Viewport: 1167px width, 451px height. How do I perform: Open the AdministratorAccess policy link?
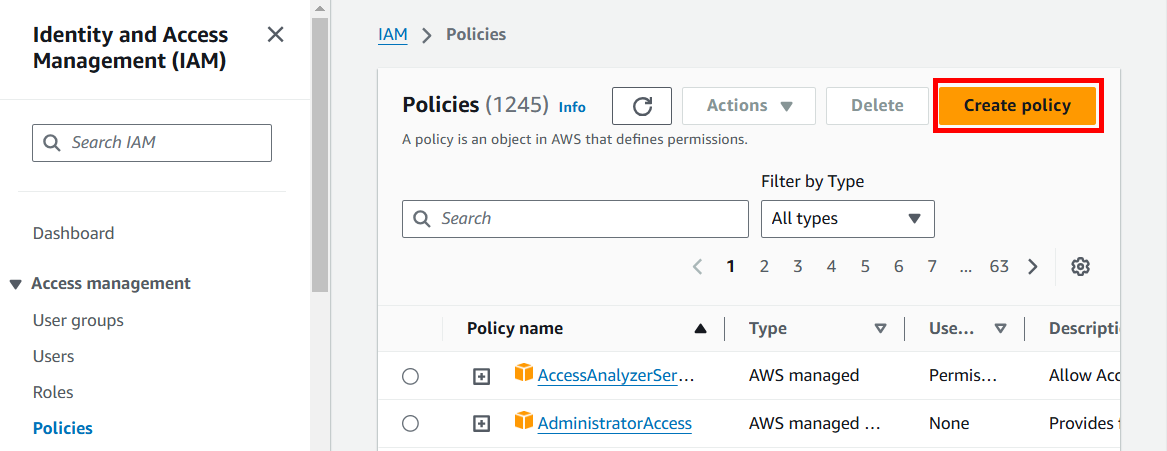pyautogui.click(x=615, y=423)
